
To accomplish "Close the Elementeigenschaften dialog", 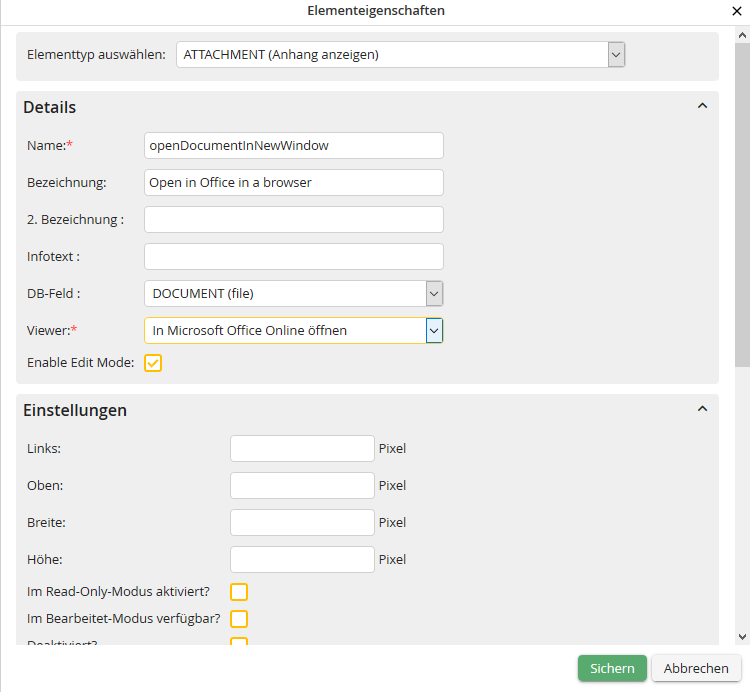I will pyautogui.click(x=736, y=11).
